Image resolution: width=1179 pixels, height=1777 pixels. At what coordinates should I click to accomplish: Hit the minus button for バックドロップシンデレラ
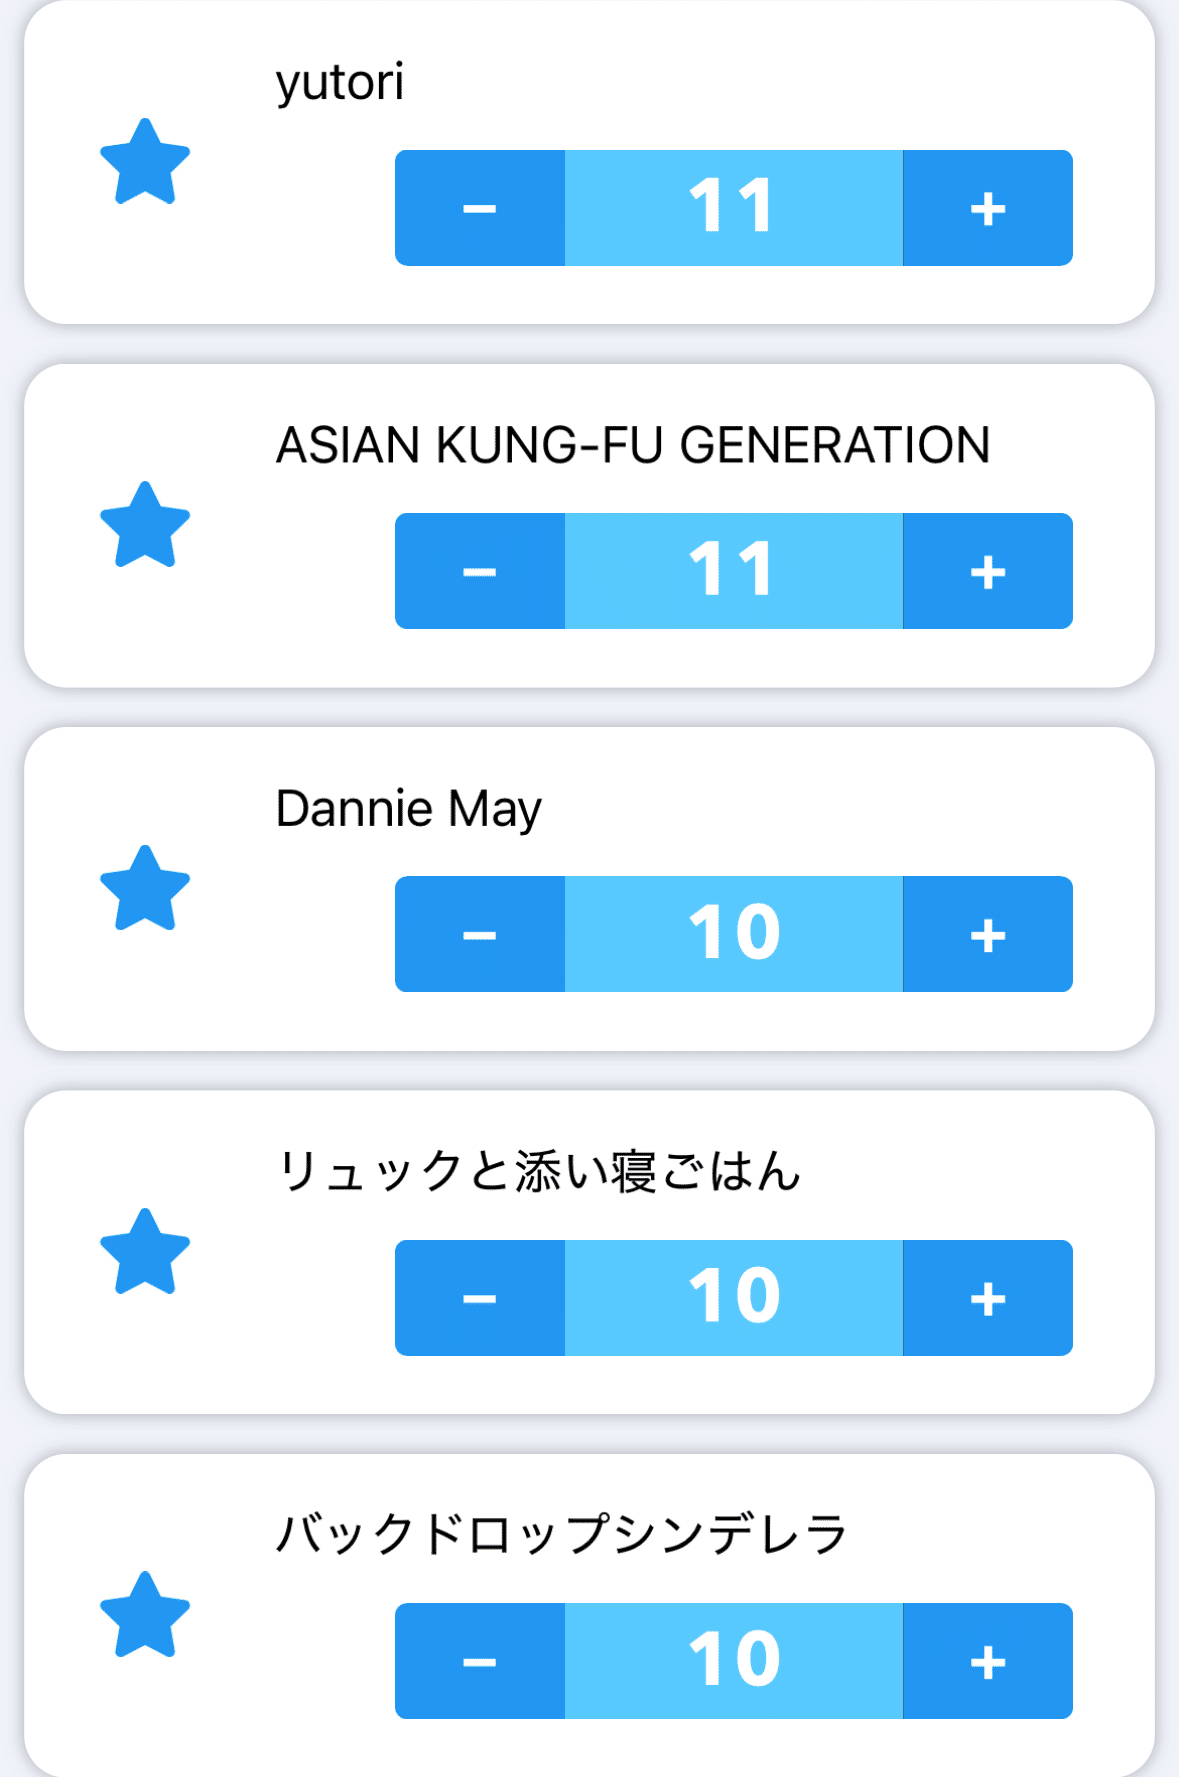click(x=480, y=1661)
